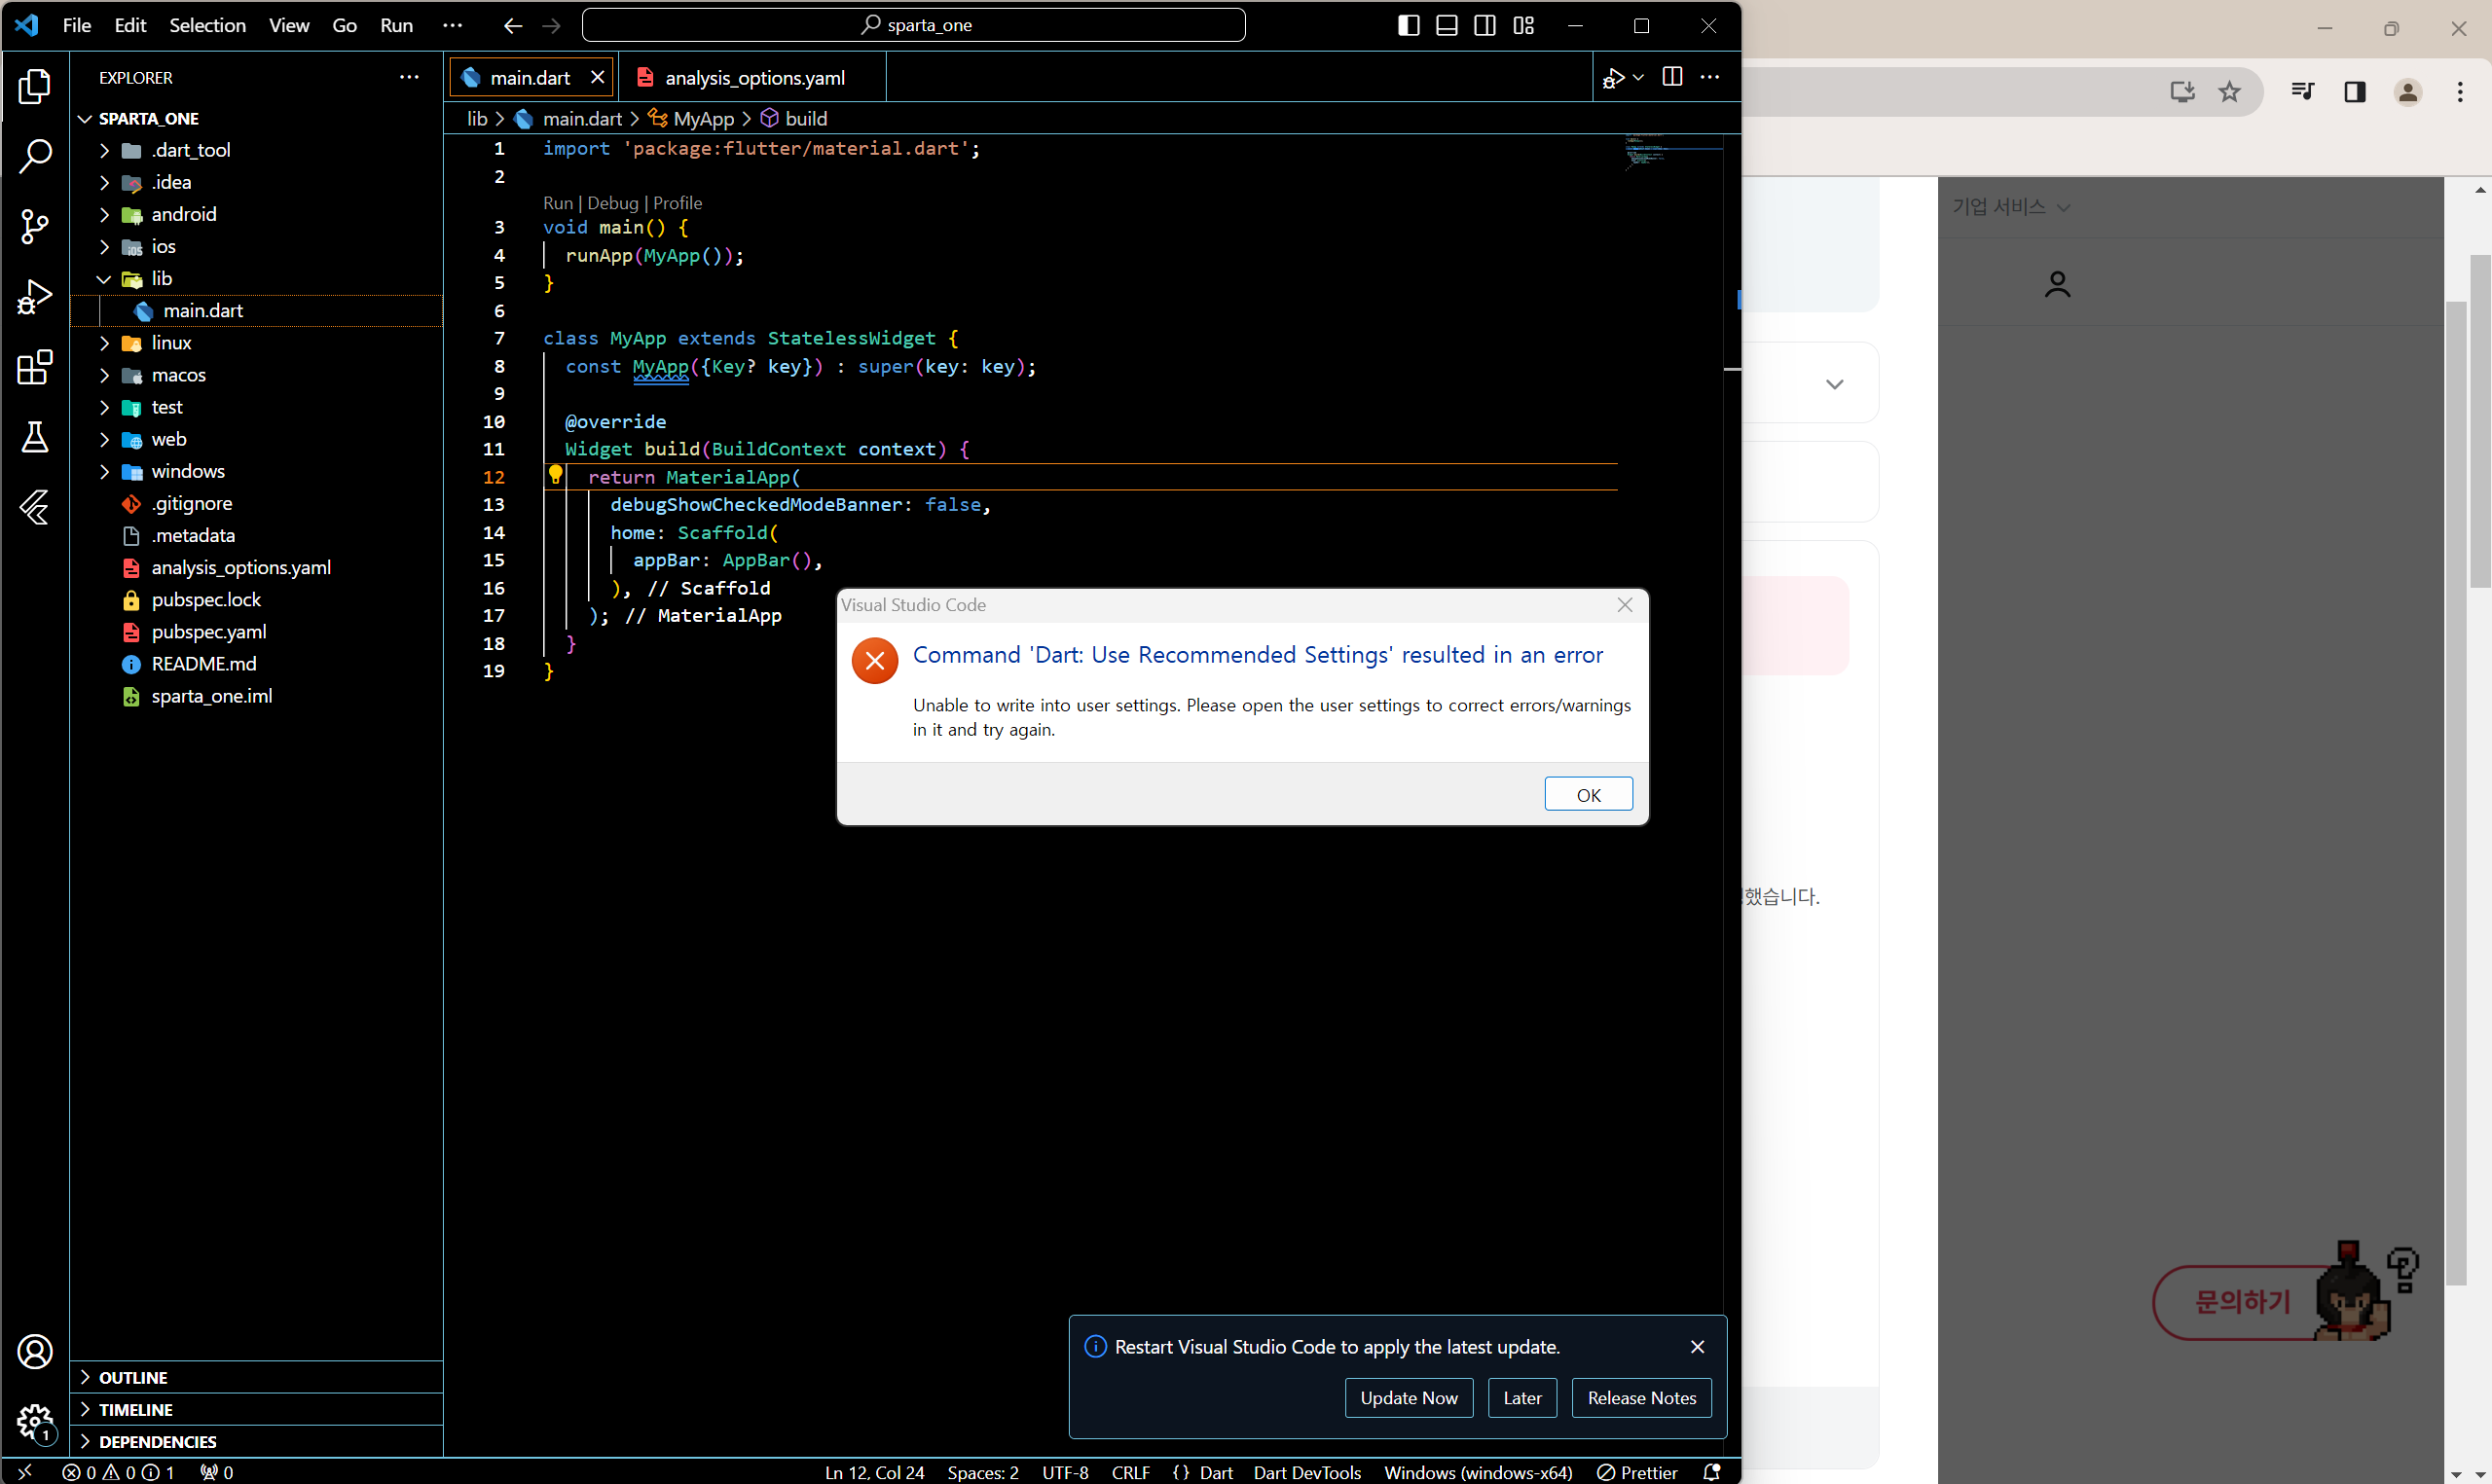The height and width of the screenshot is (1484, 2492).
Task: Click Ln 12, Col 24 in status bar
Action: click(x=874, y=1472)
